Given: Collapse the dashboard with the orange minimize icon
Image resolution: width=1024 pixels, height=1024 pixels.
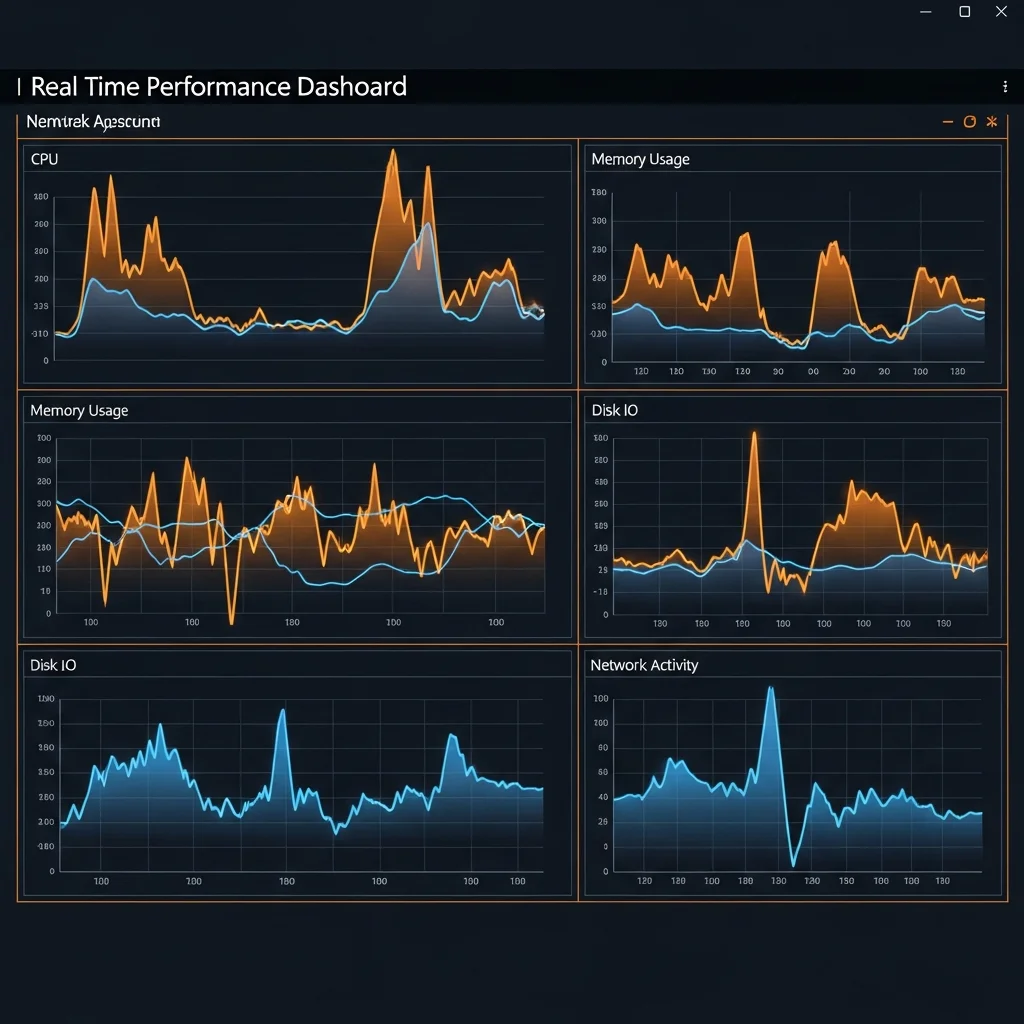Looking at the screenshot, I should [x=947, y=121].
